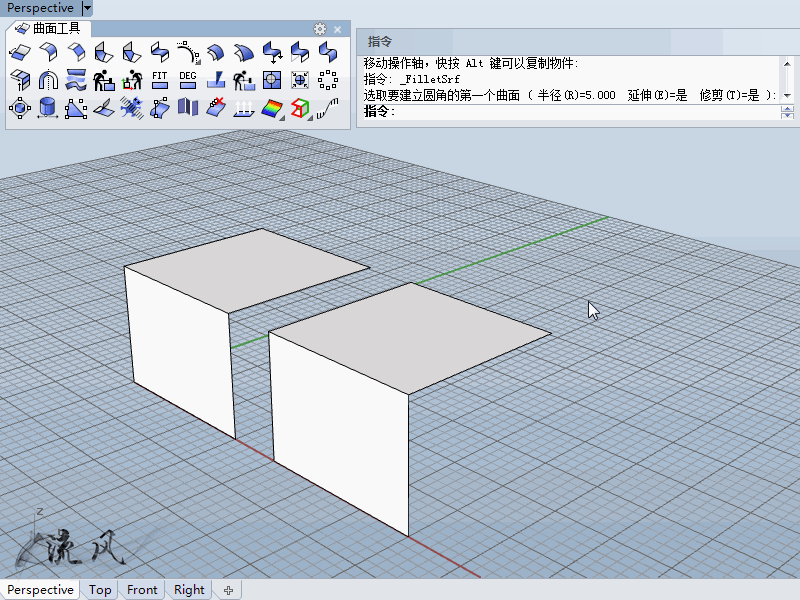Select the Variable radius fillet surface tool
This screenshot has height=600, width=800.
coord(104,52)
